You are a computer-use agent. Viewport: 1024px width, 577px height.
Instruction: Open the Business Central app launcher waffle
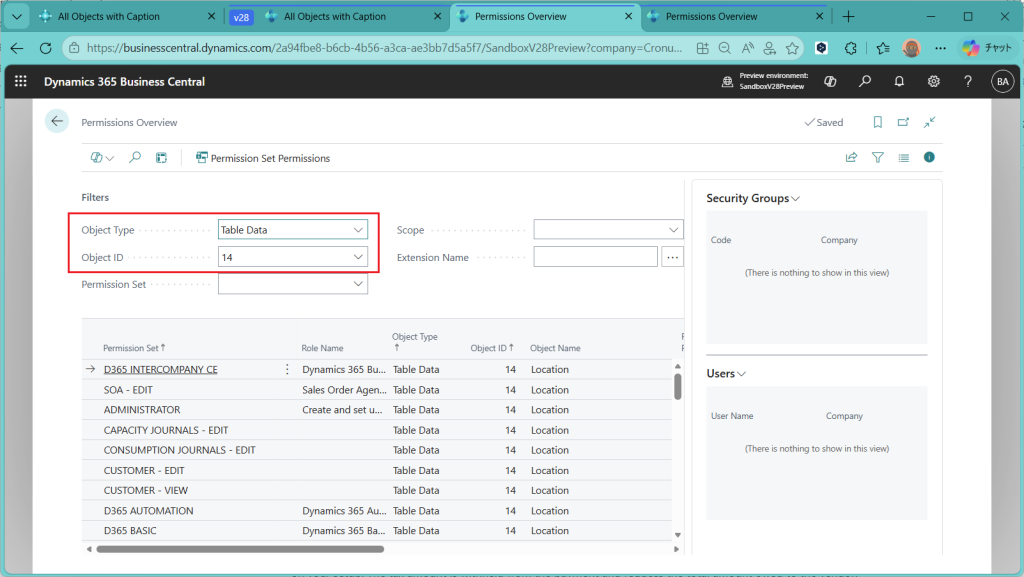20,82
